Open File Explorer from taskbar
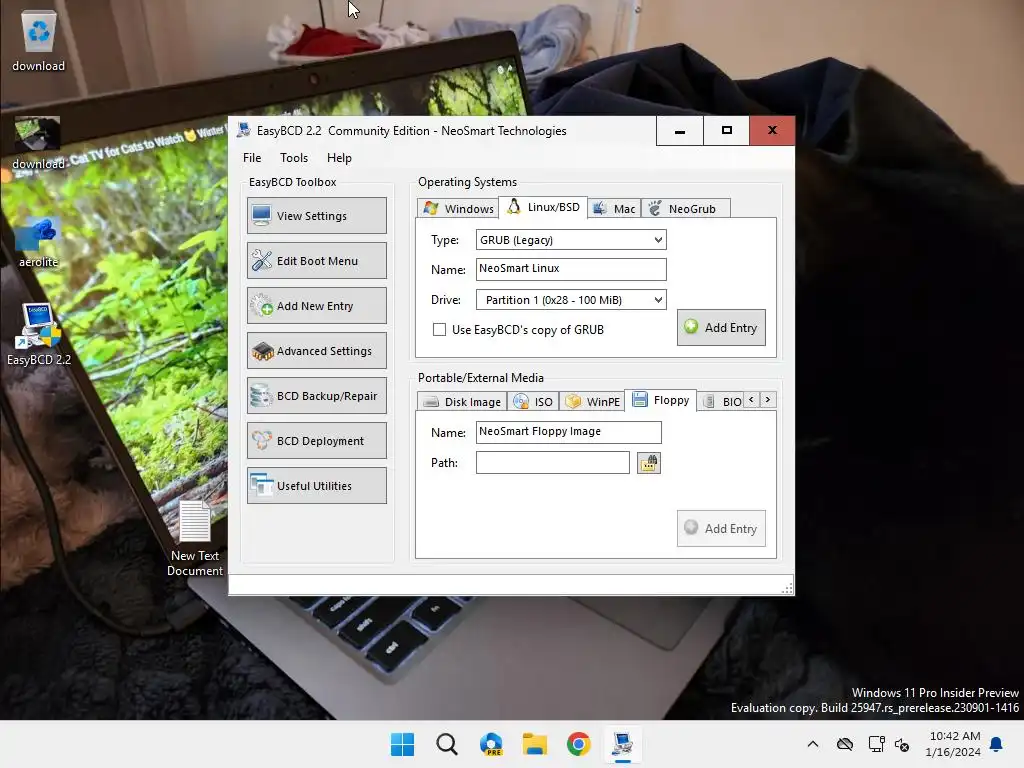Screen dimensions: 1024x768 pyautogui.click(x=535, y=744)
